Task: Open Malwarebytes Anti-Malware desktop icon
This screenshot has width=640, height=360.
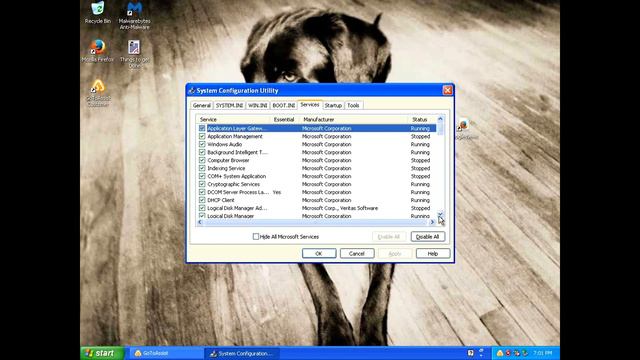Action: [134, 15]
